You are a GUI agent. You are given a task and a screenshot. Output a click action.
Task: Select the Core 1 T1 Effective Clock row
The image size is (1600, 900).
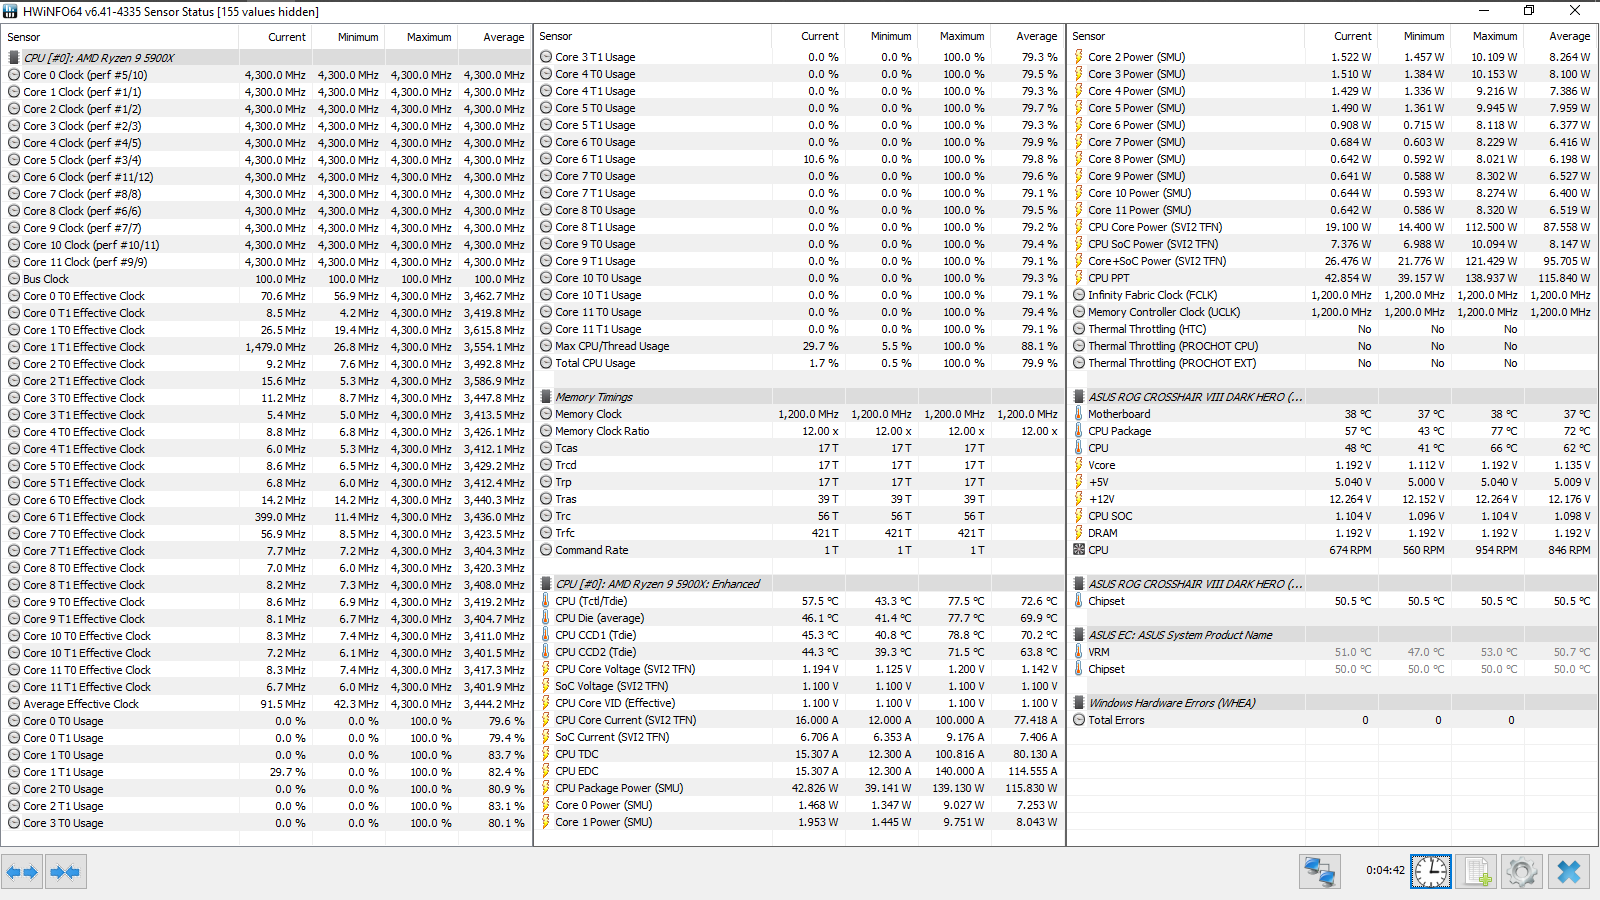pyautogui.click(x=267, y=347)
